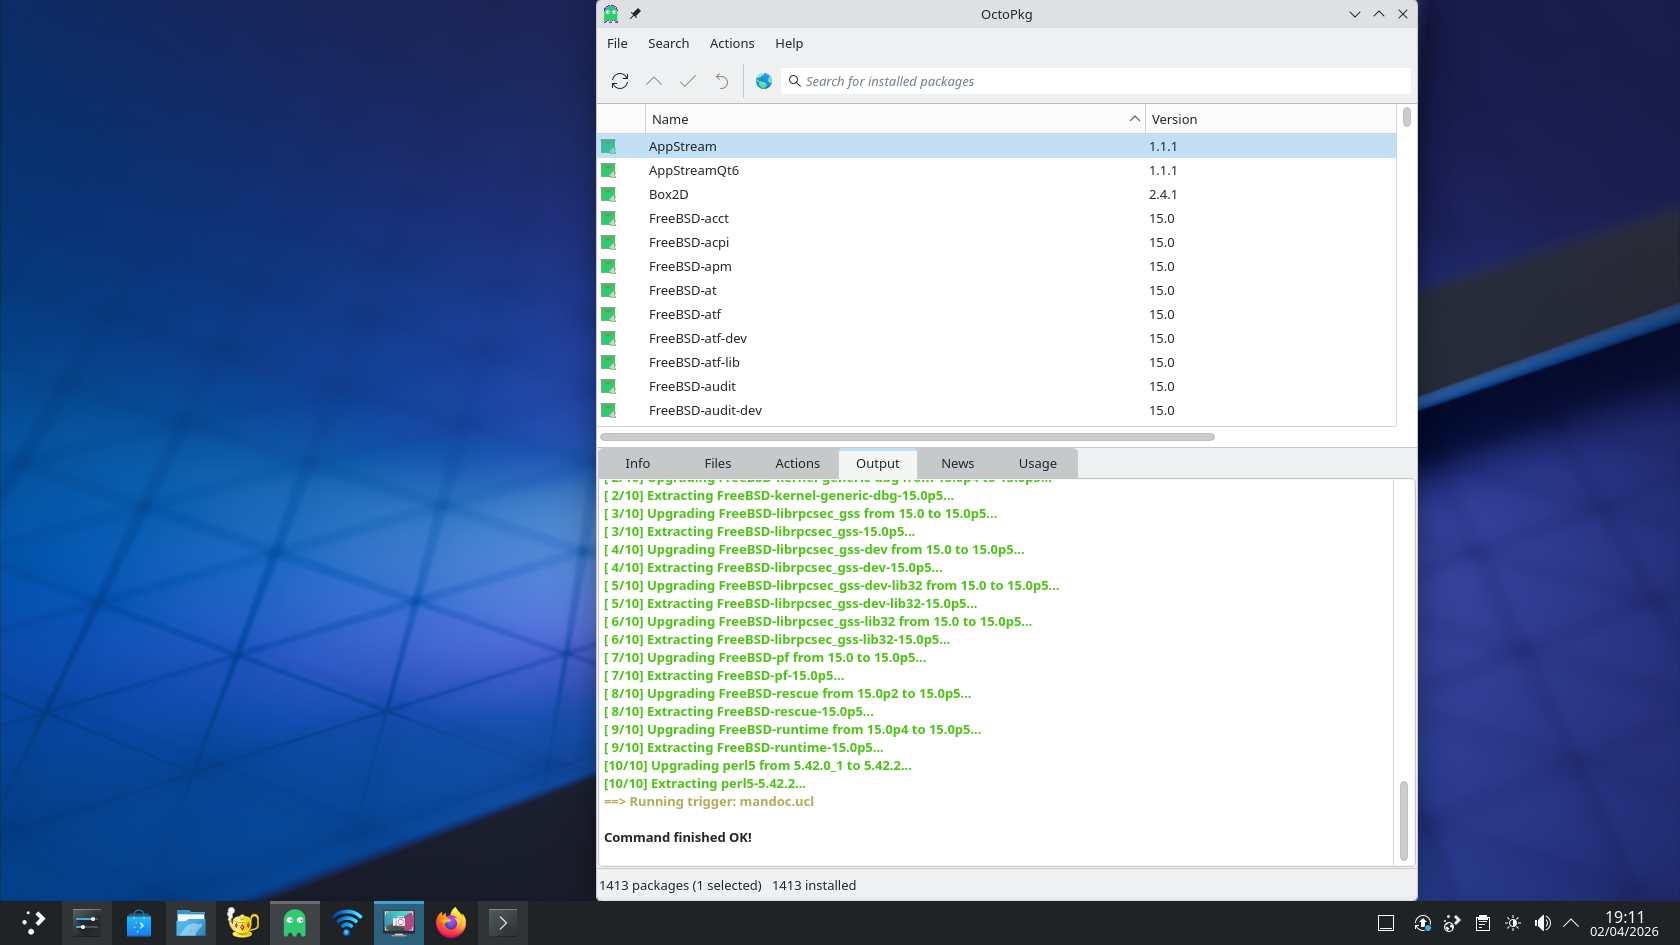The width and height of the screenshot is (1680, 945).
Task: Select the FreeBSD-audit package row
Action: pos(692,386)
